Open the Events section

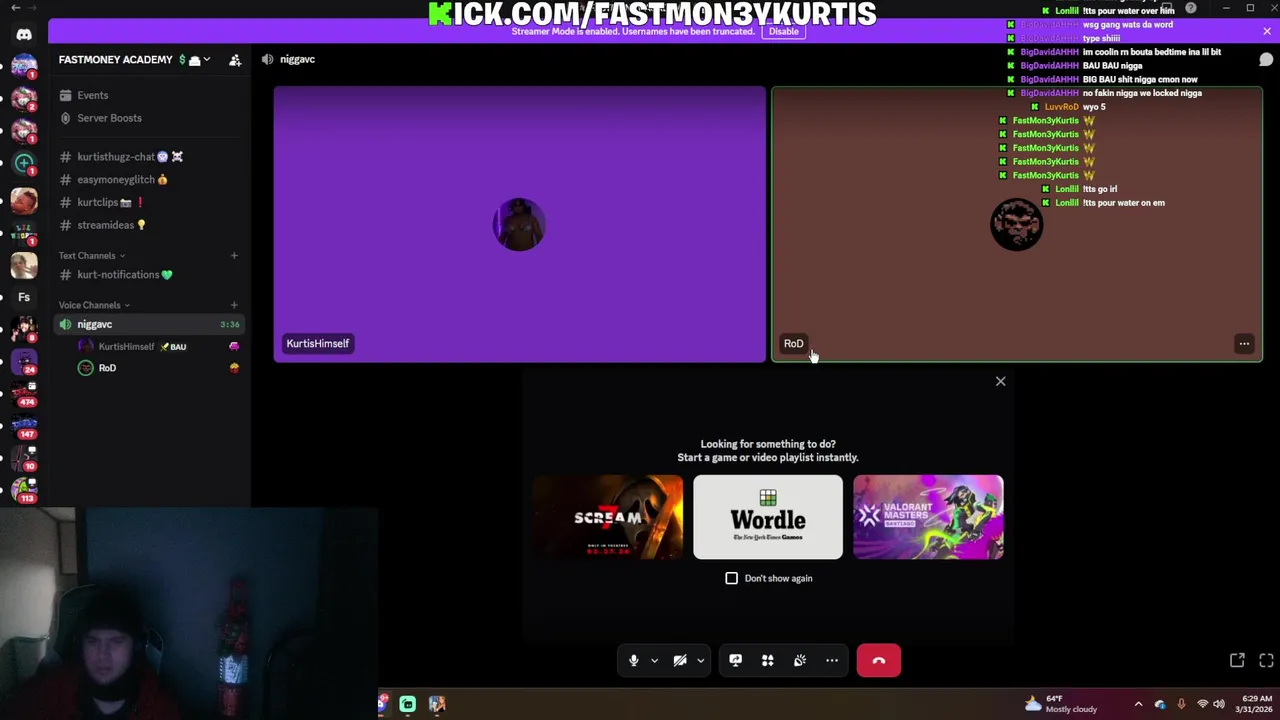click(148, 95)
